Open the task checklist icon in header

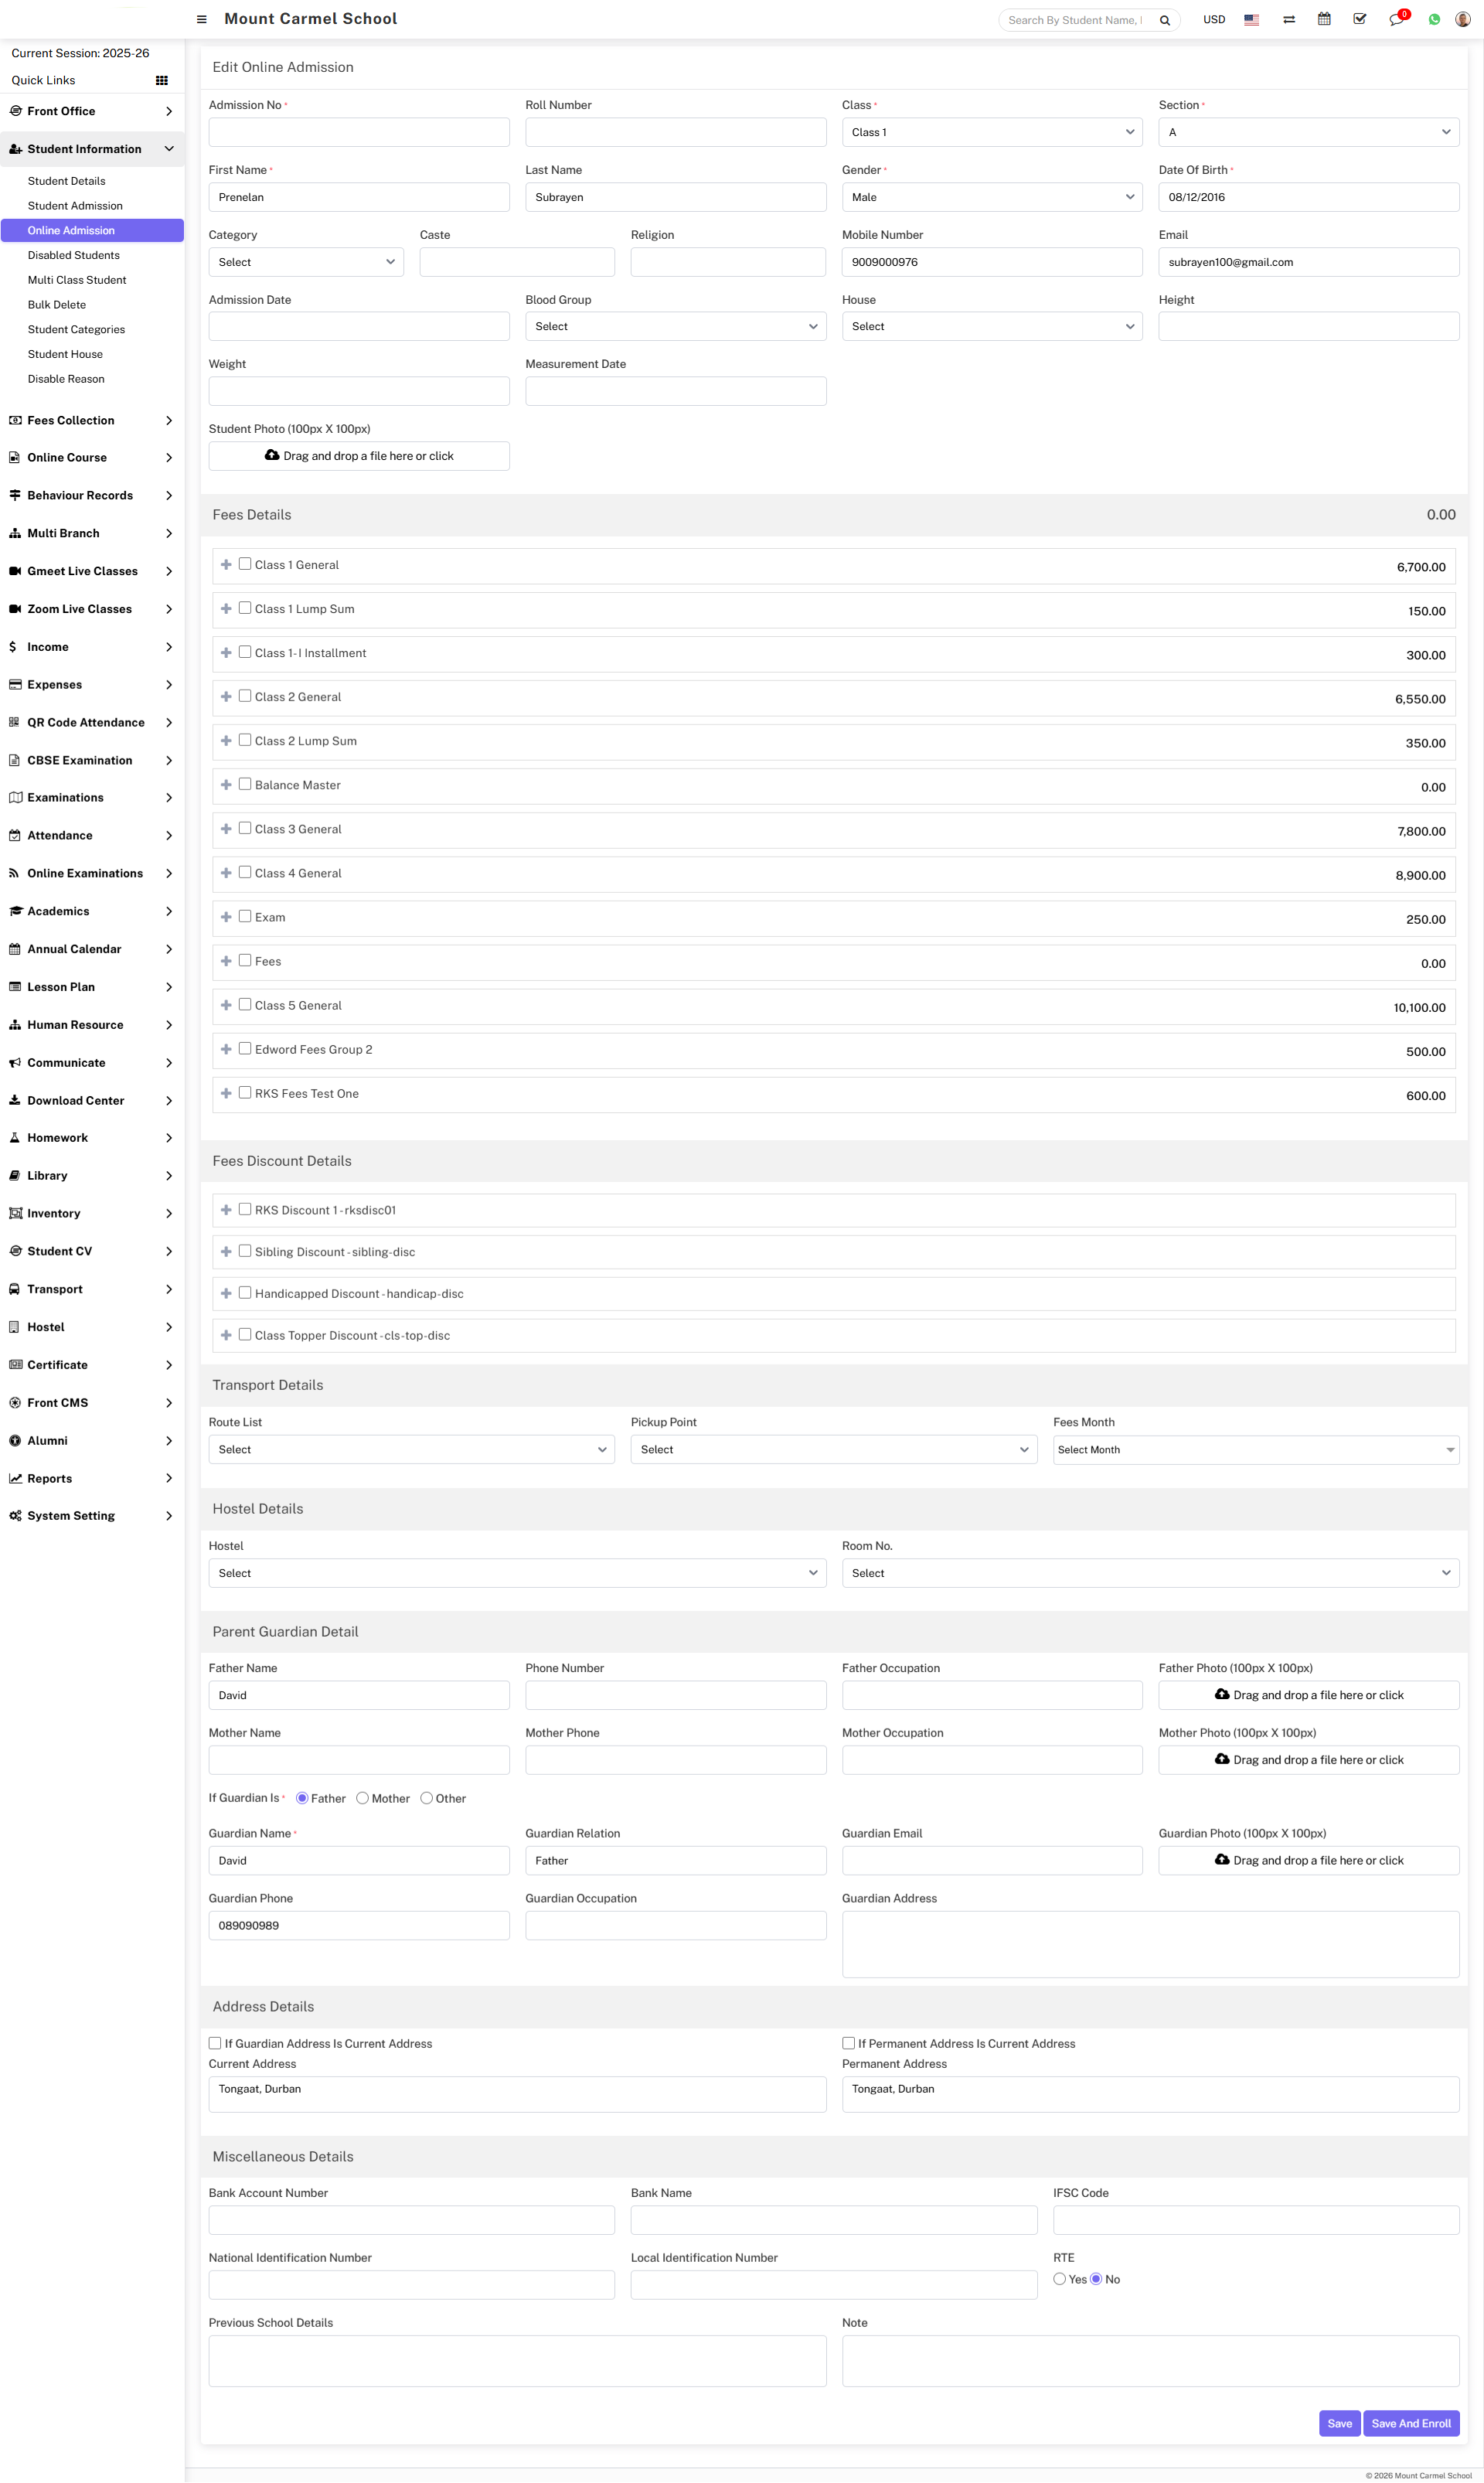pyautogui.click(x=1359, y=19)
